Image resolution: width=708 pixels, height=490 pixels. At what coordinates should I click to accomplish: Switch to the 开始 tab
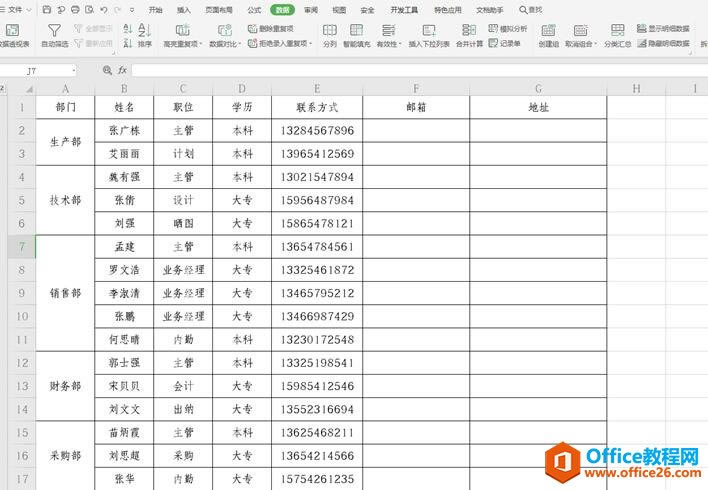click(x=155, y=9)
